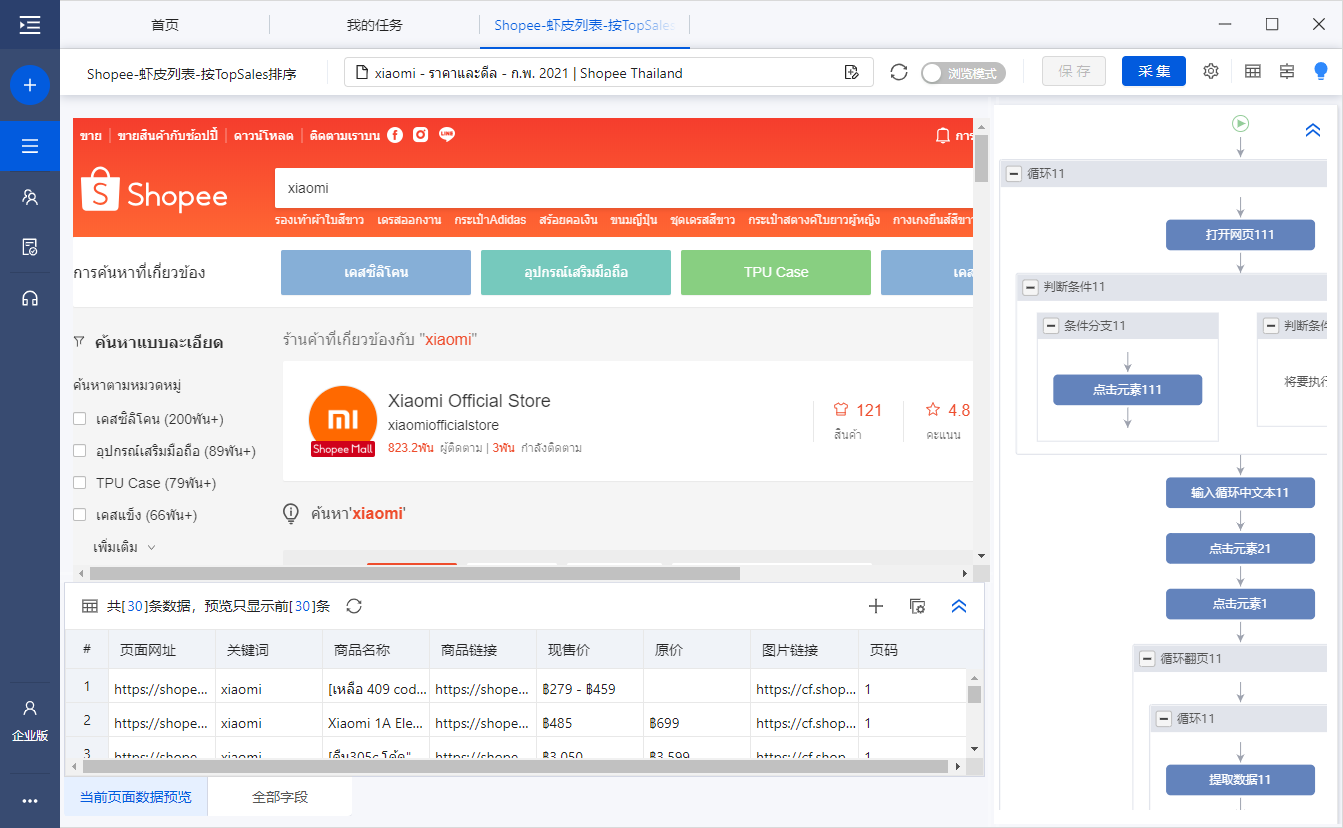This screenshot has width=1343, height=828.
Task: Click the 保存 save button
Action: click(x=1074, y=71)
